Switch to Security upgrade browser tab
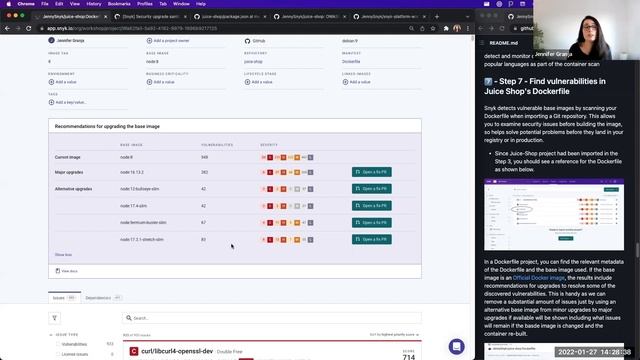640x360 pixels. (151, 17)
